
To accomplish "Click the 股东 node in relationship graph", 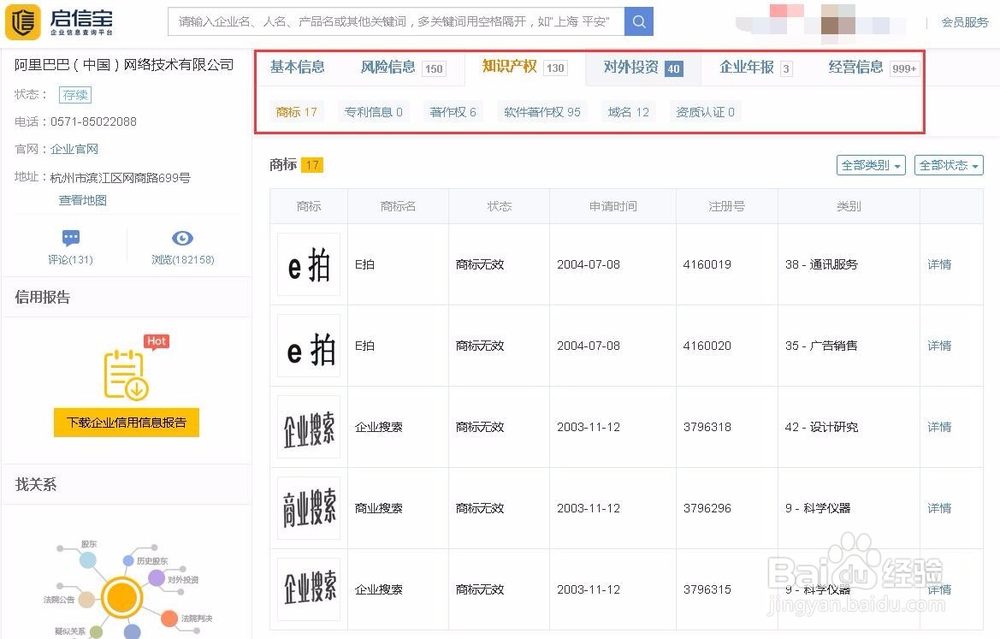I will [x=88, y=560].
